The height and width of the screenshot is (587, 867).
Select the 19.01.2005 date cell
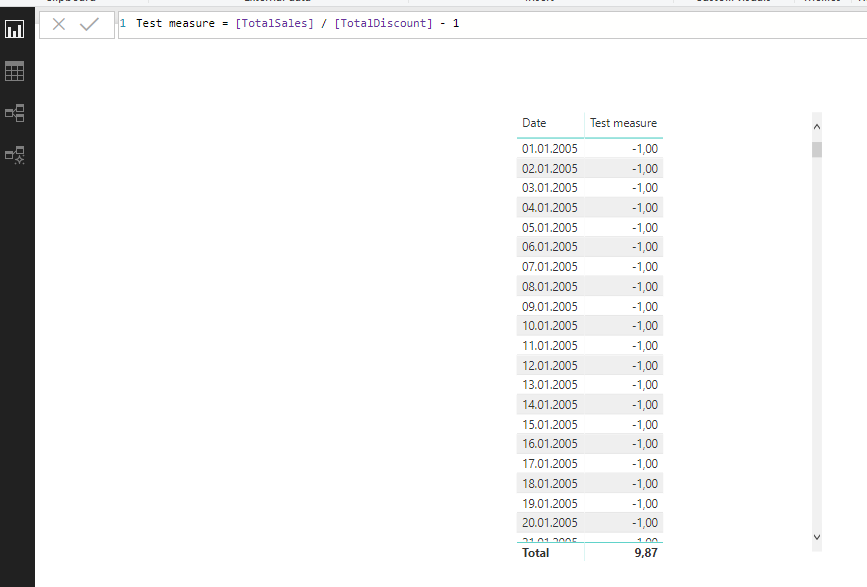(x=550, y=504)
